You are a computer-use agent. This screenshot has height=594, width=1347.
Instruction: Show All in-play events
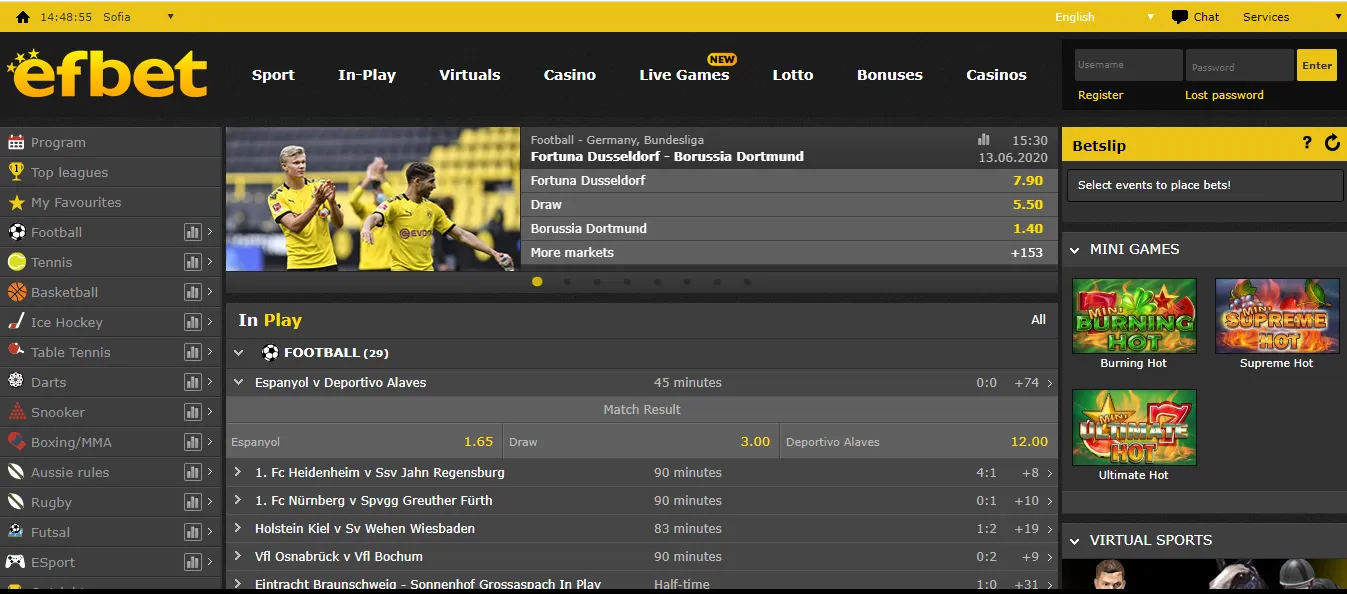(x=1038, y=320)
